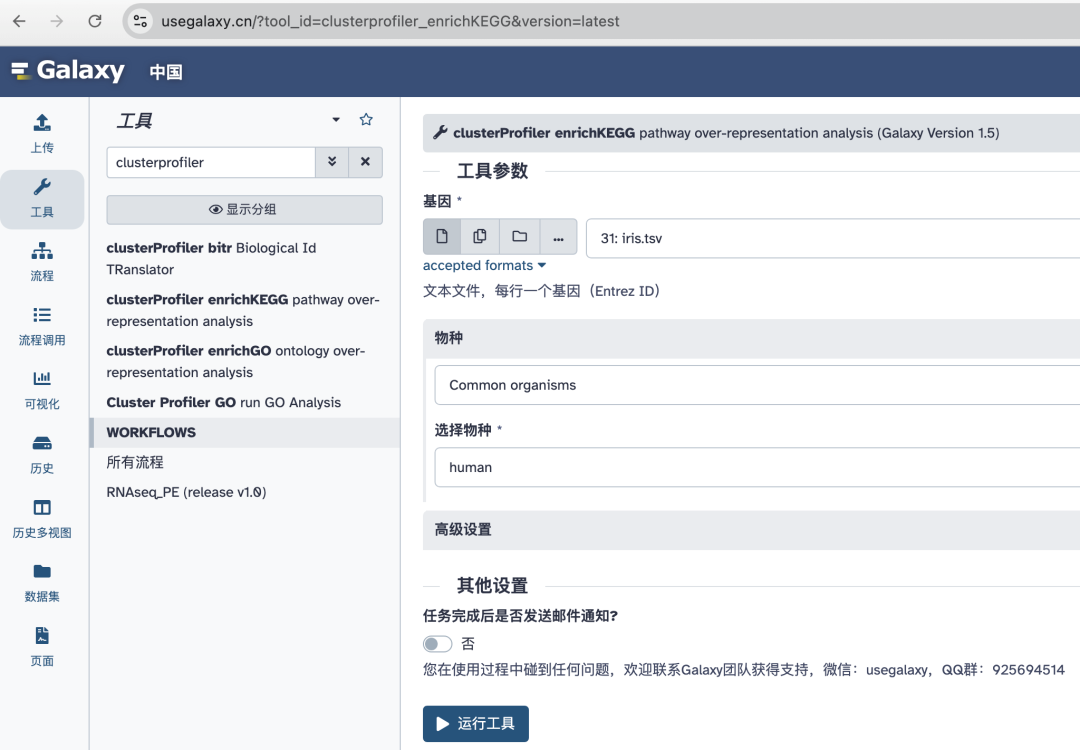Open the 流程调用 invocations activity
Screen dimensions: 1080x750
42,326
